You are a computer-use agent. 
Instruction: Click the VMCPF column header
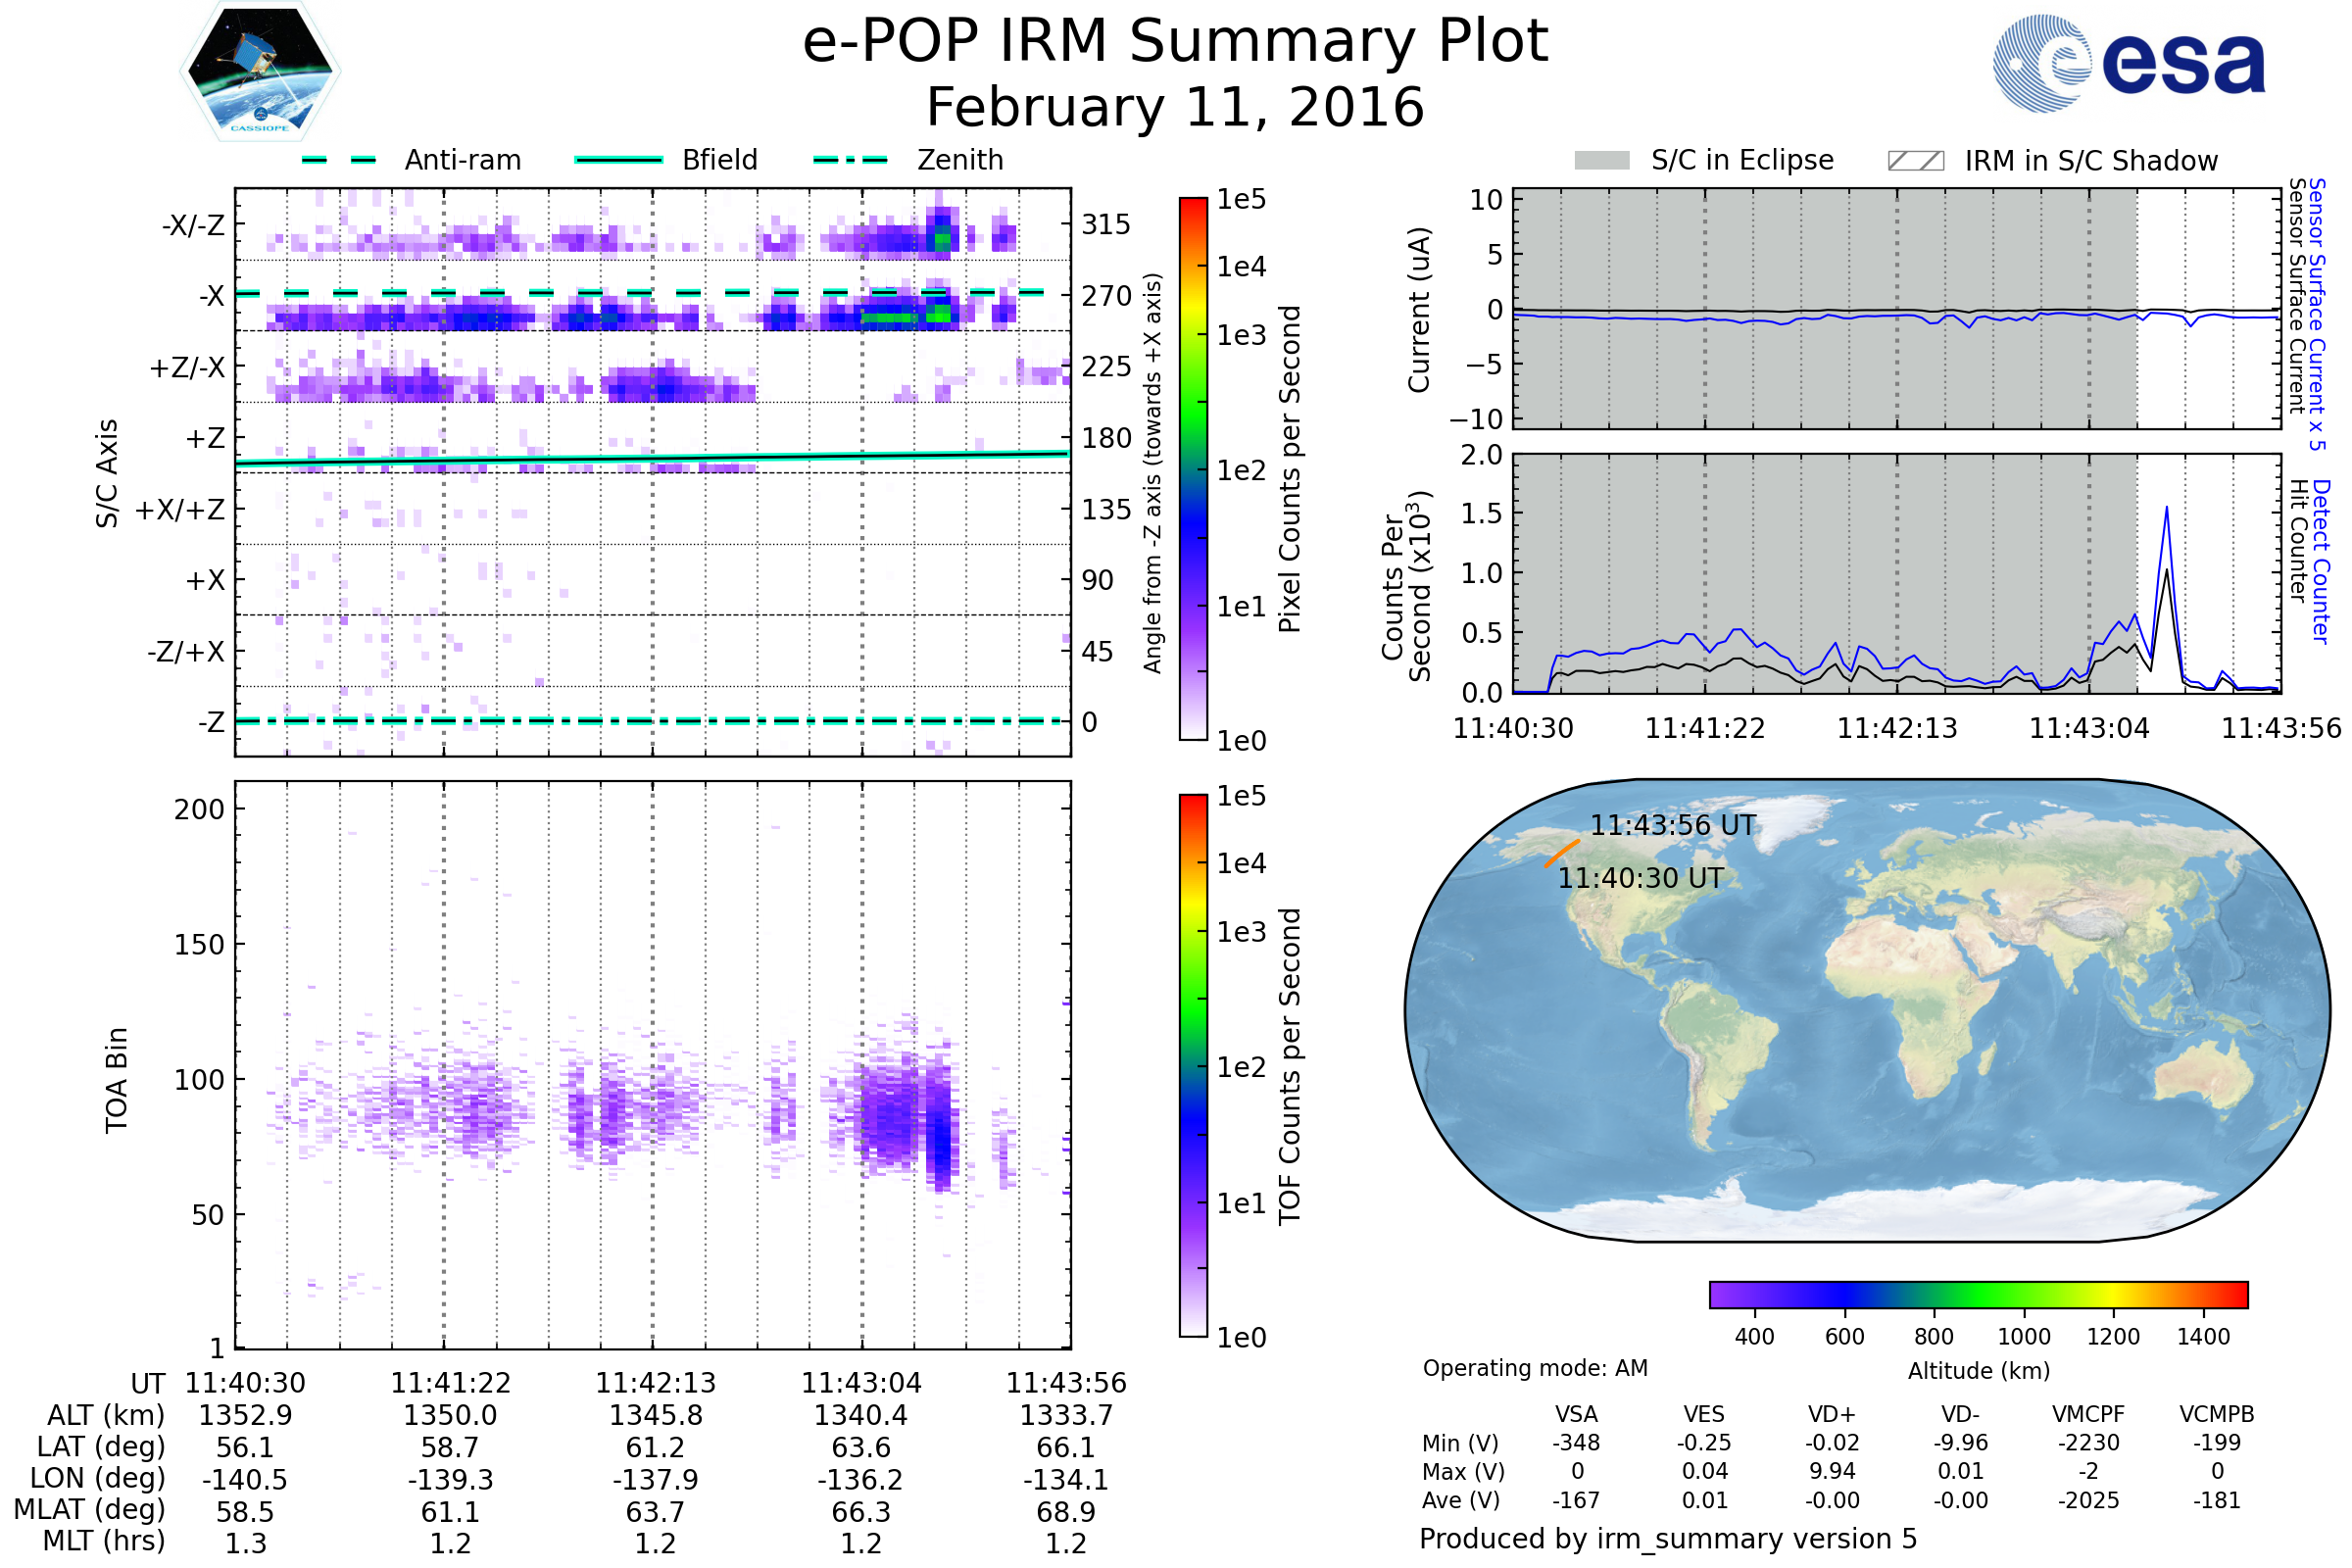pos(2088,1415)
